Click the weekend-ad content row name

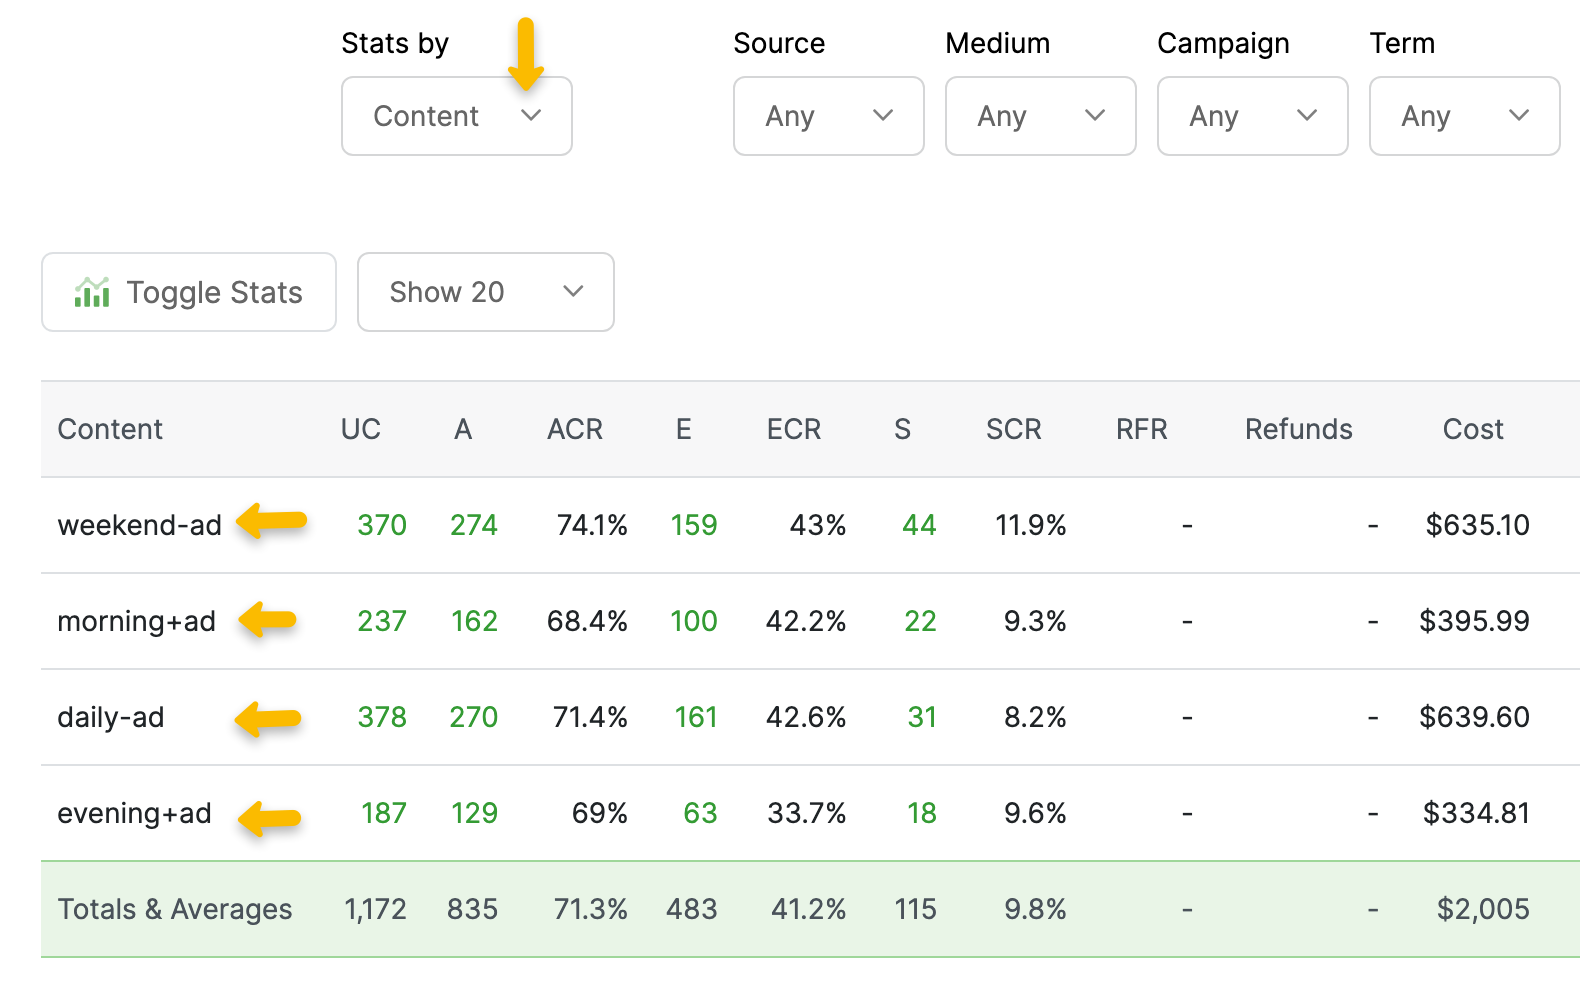tap(139, 525)
